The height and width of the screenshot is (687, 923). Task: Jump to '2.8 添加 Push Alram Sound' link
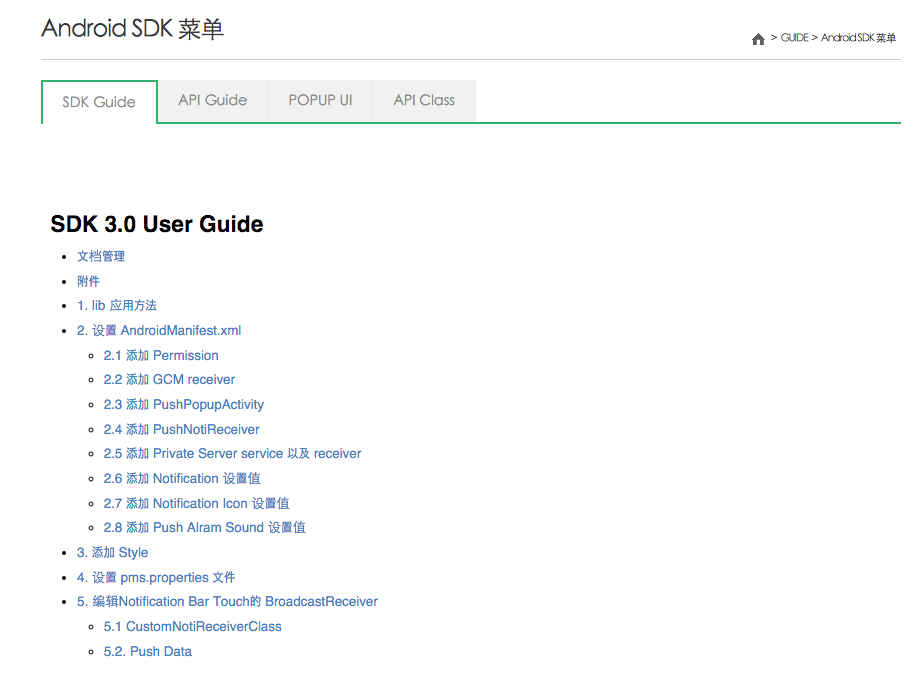pos(204,527)
